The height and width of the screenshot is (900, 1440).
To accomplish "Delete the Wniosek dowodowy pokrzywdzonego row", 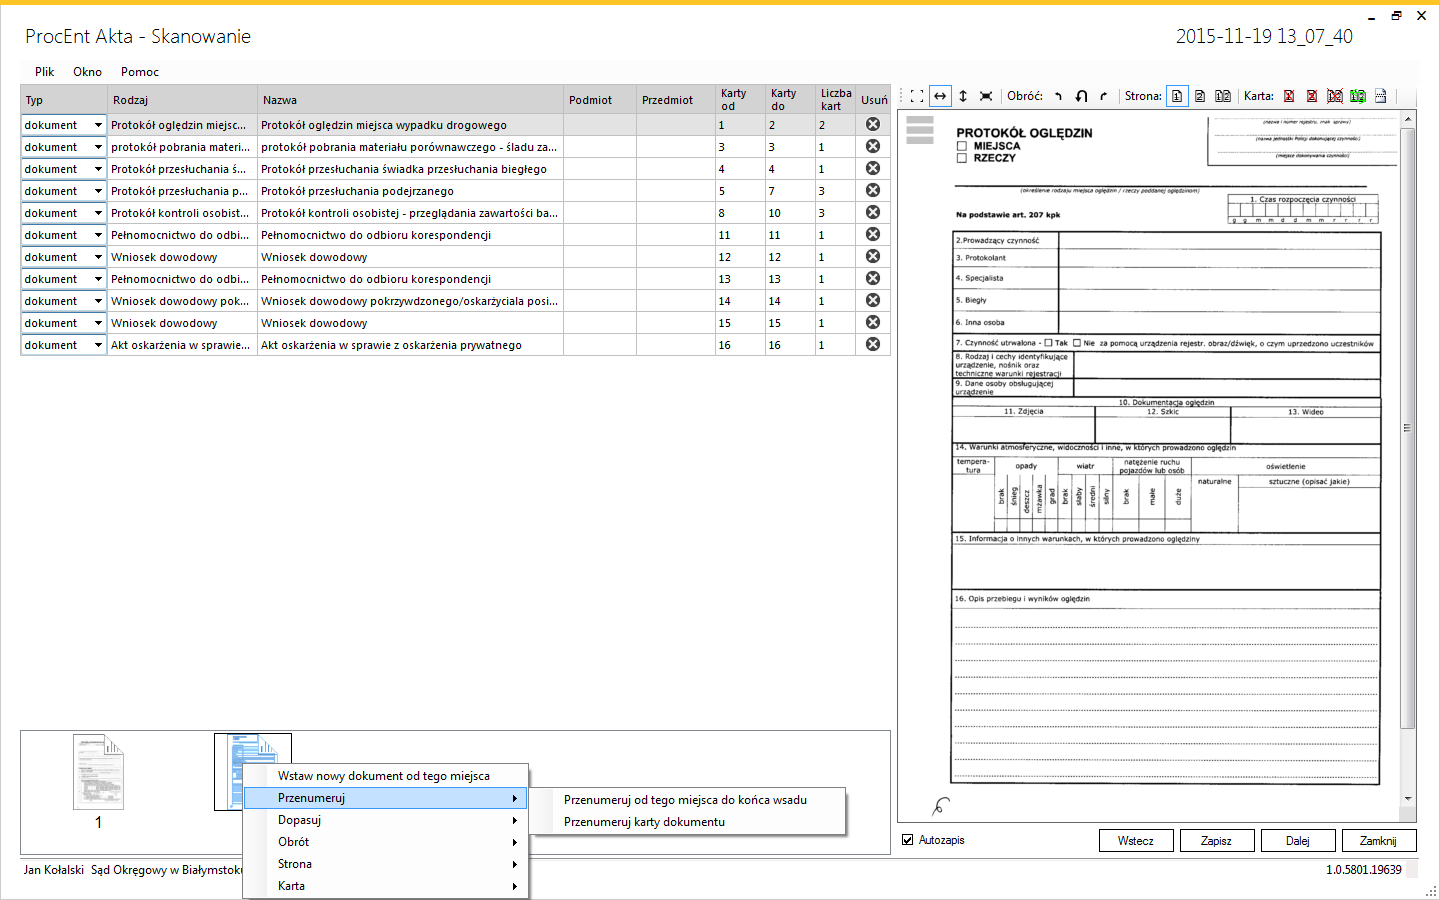I will tap(873, 300).
